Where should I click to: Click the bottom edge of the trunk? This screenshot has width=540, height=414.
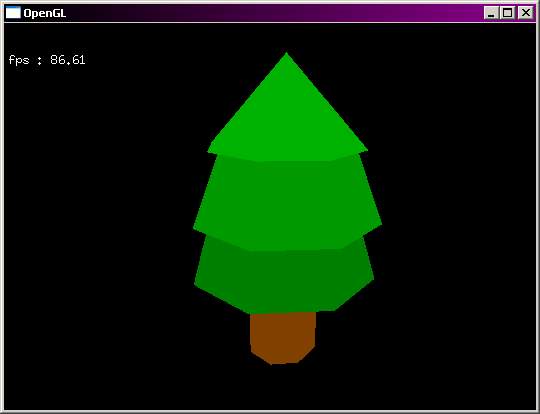(282, 363)
